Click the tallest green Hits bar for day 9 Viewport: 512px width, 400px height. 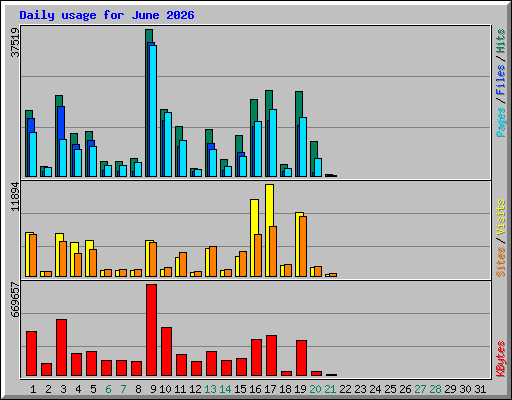(x=149, y=36)
